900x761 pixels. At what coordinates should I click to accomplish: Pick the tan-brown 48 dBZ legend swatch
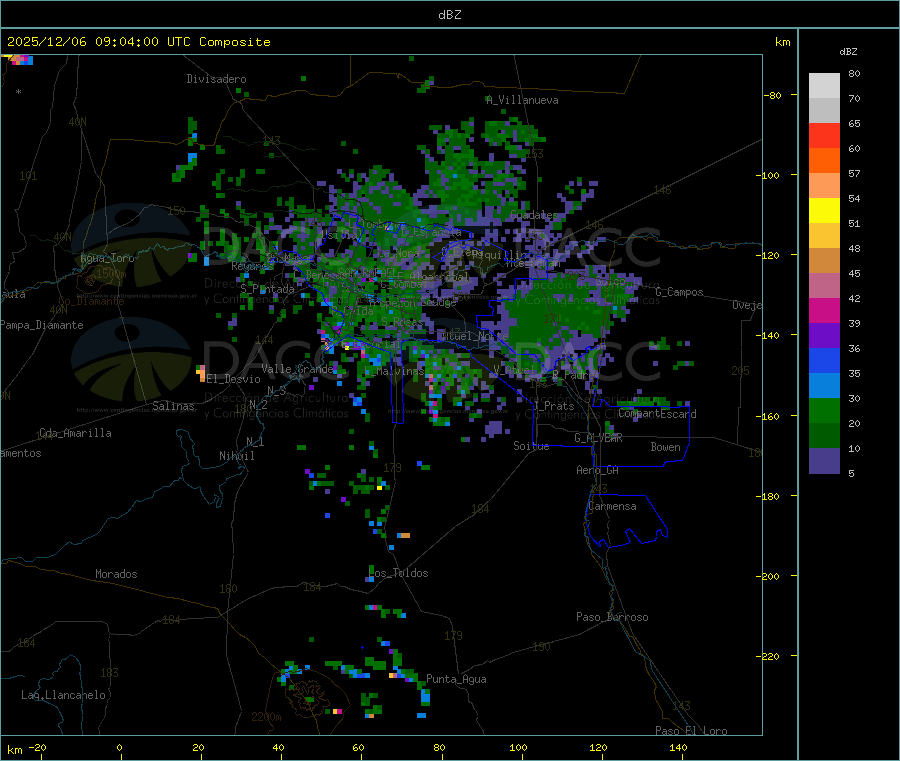click(824, 261)
